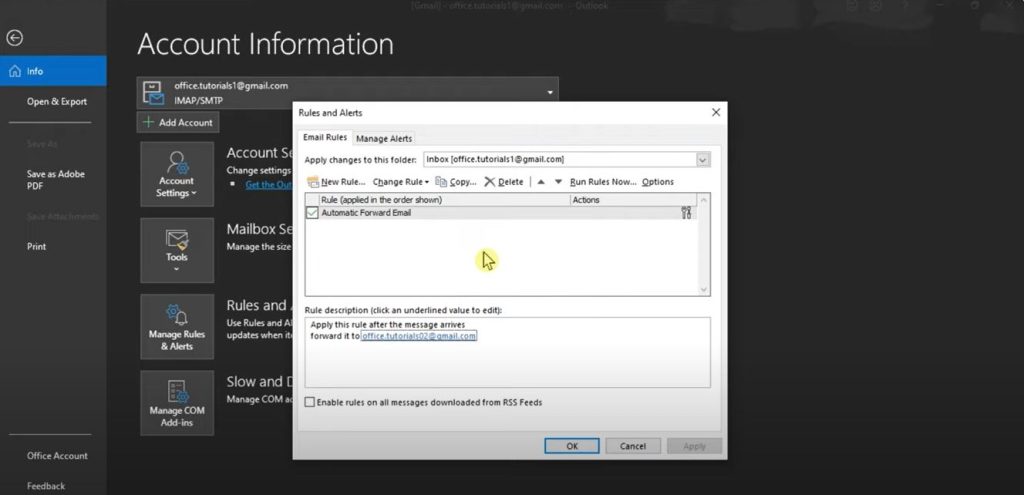Click Delete in the rules toolbar
The height and width of the screenshot is (495, 1024).
click(504, 182)
